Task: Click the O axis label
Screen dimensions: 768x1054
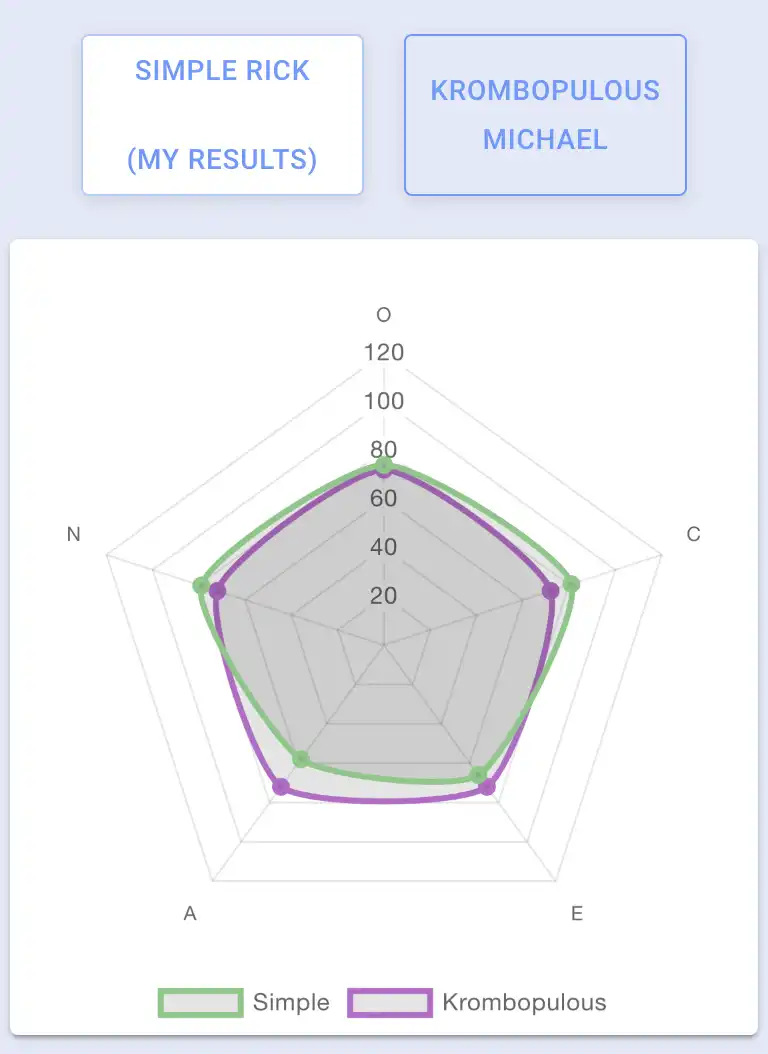Action: tap(384, 315)
